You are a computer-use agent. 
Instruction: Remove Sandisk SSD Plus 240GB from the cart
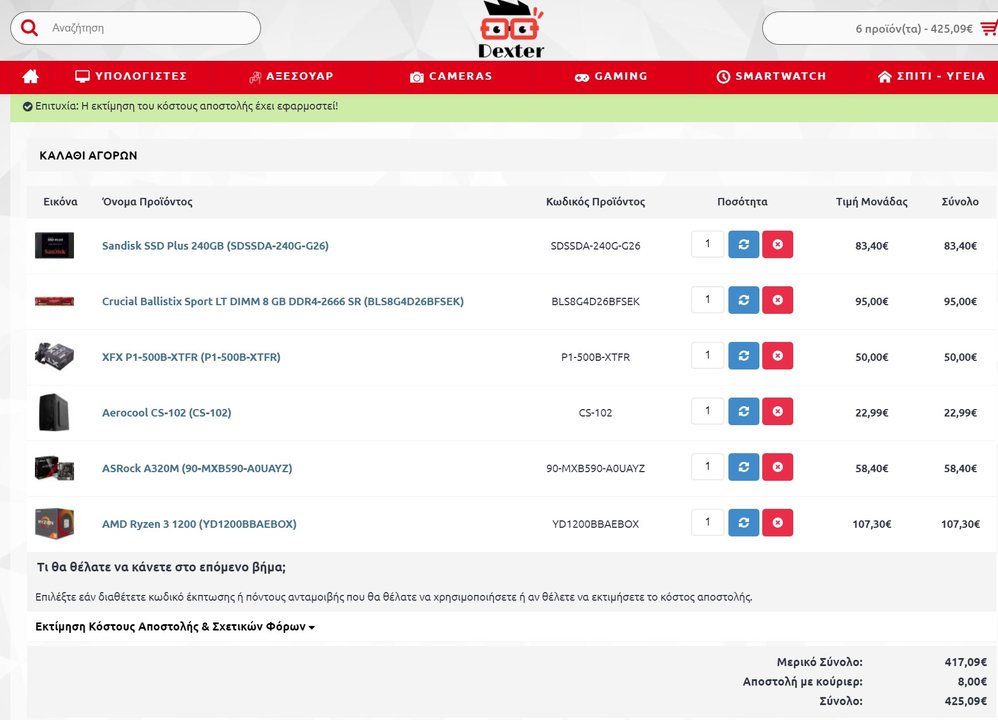(x=778, y=244)
